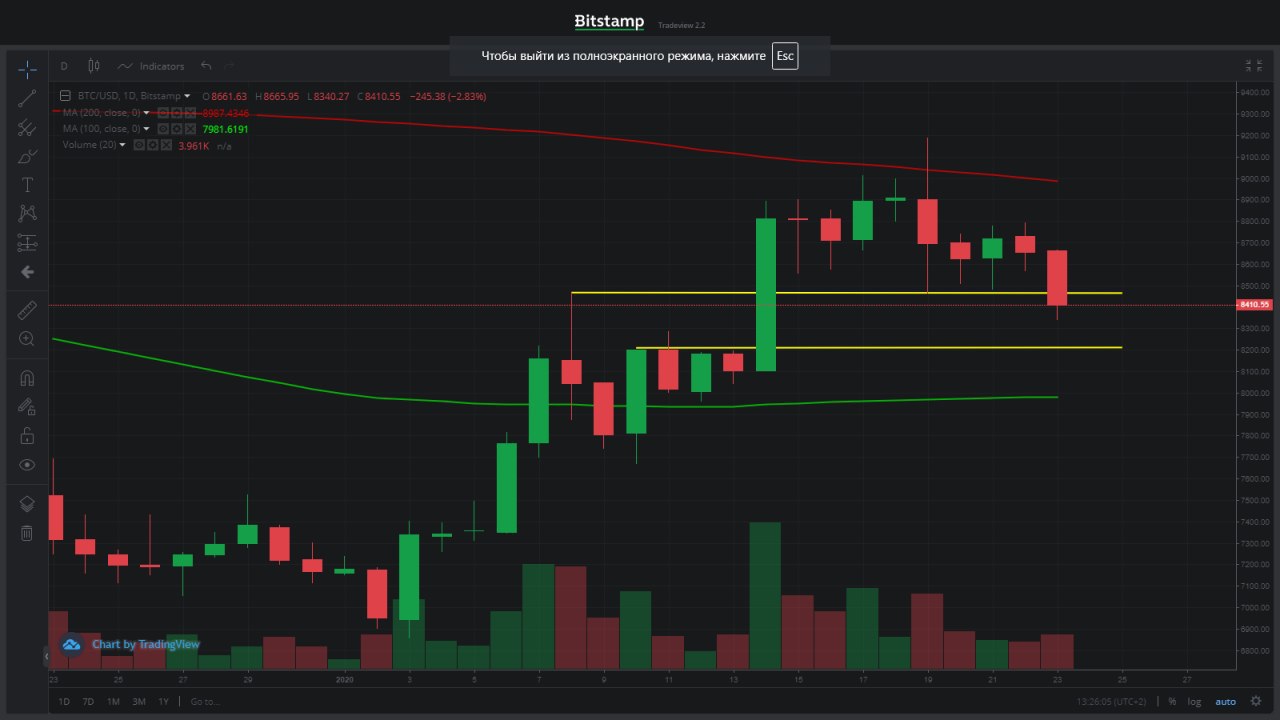Open the chart patterns tool
The height and width of the screenshot is (720, 1280).
[27, 213]
